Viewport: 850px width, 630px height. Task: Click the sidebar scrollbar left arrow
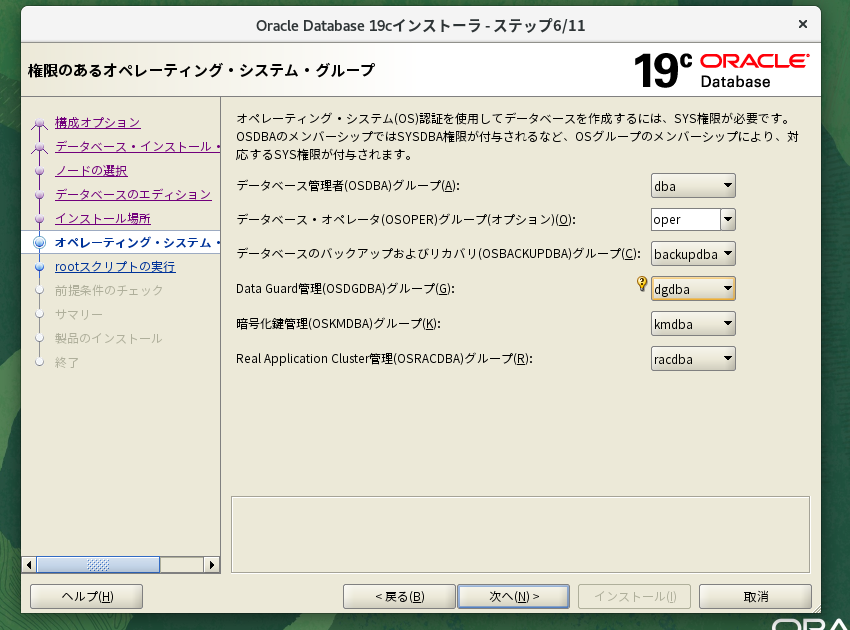(x=29, y=565)
